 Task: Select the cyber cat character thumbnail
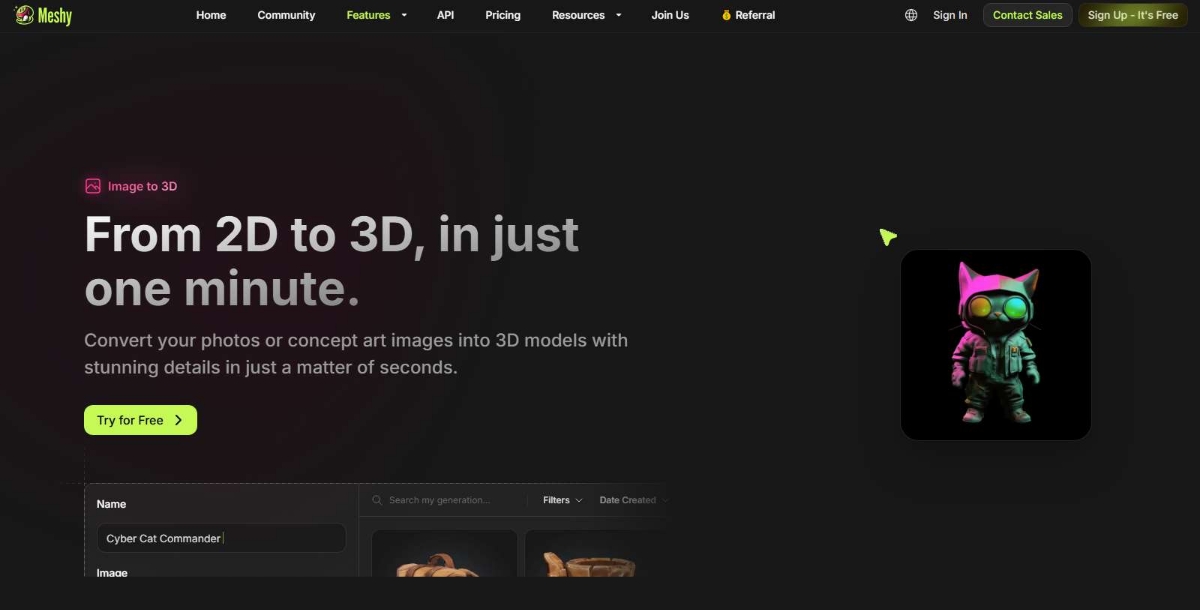995,345
